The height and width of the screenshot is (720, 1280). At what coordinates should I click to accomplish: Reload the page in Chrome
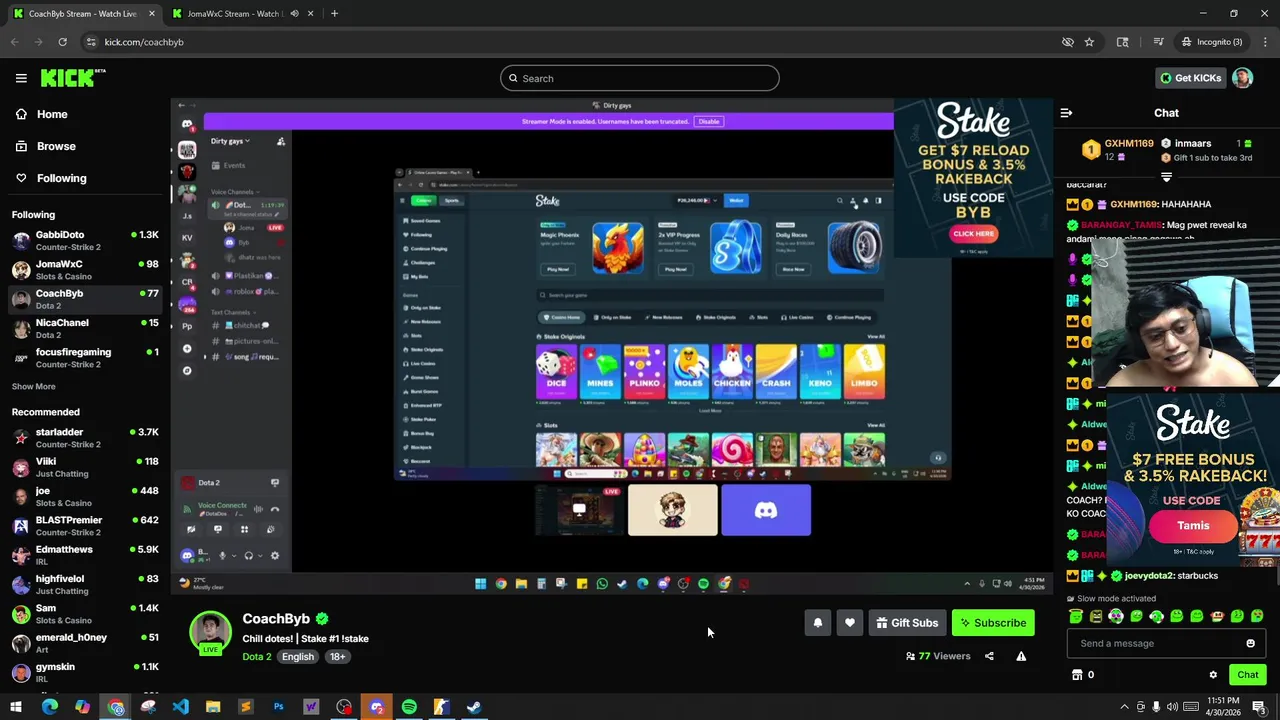[62, 42]
